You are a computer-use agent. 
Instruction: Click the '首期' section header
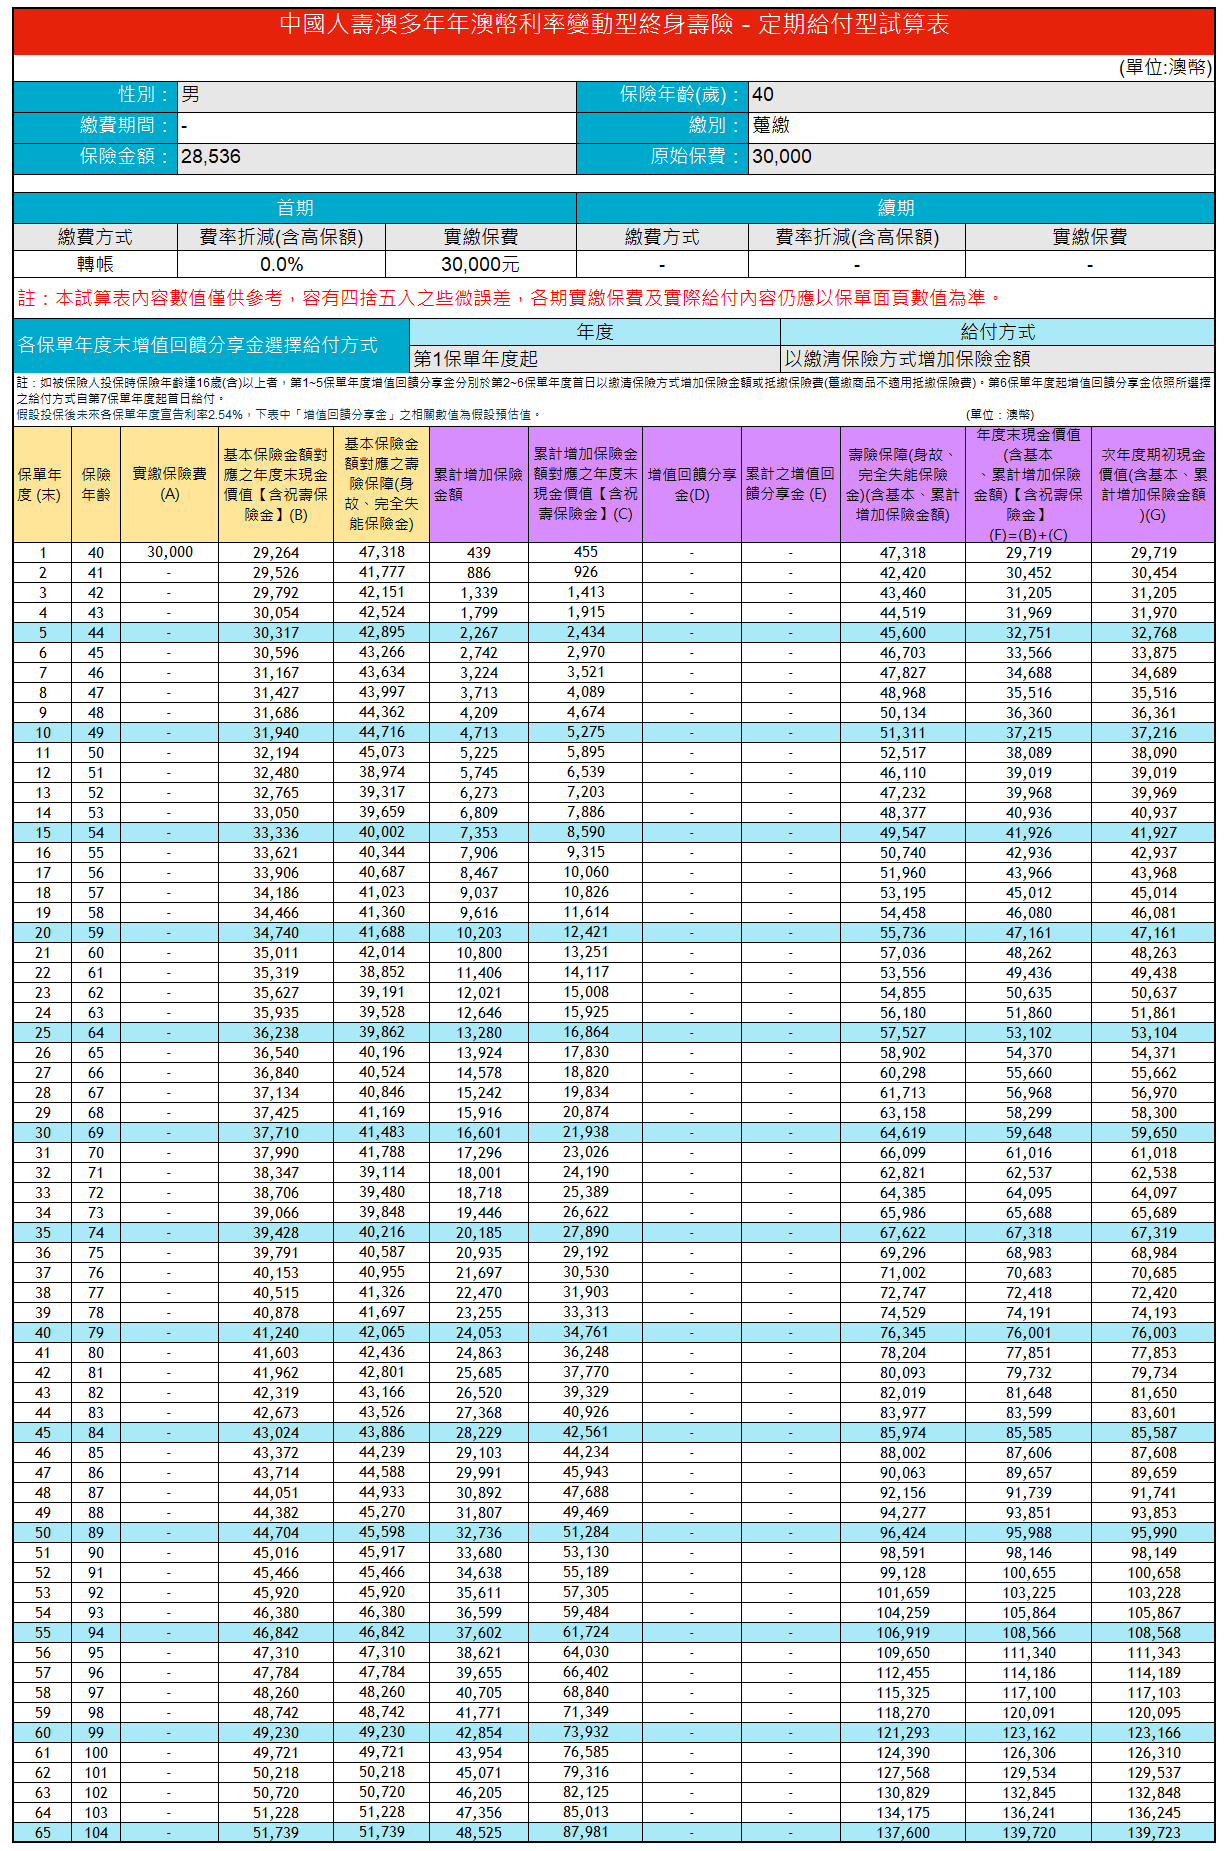coord(295,208)
